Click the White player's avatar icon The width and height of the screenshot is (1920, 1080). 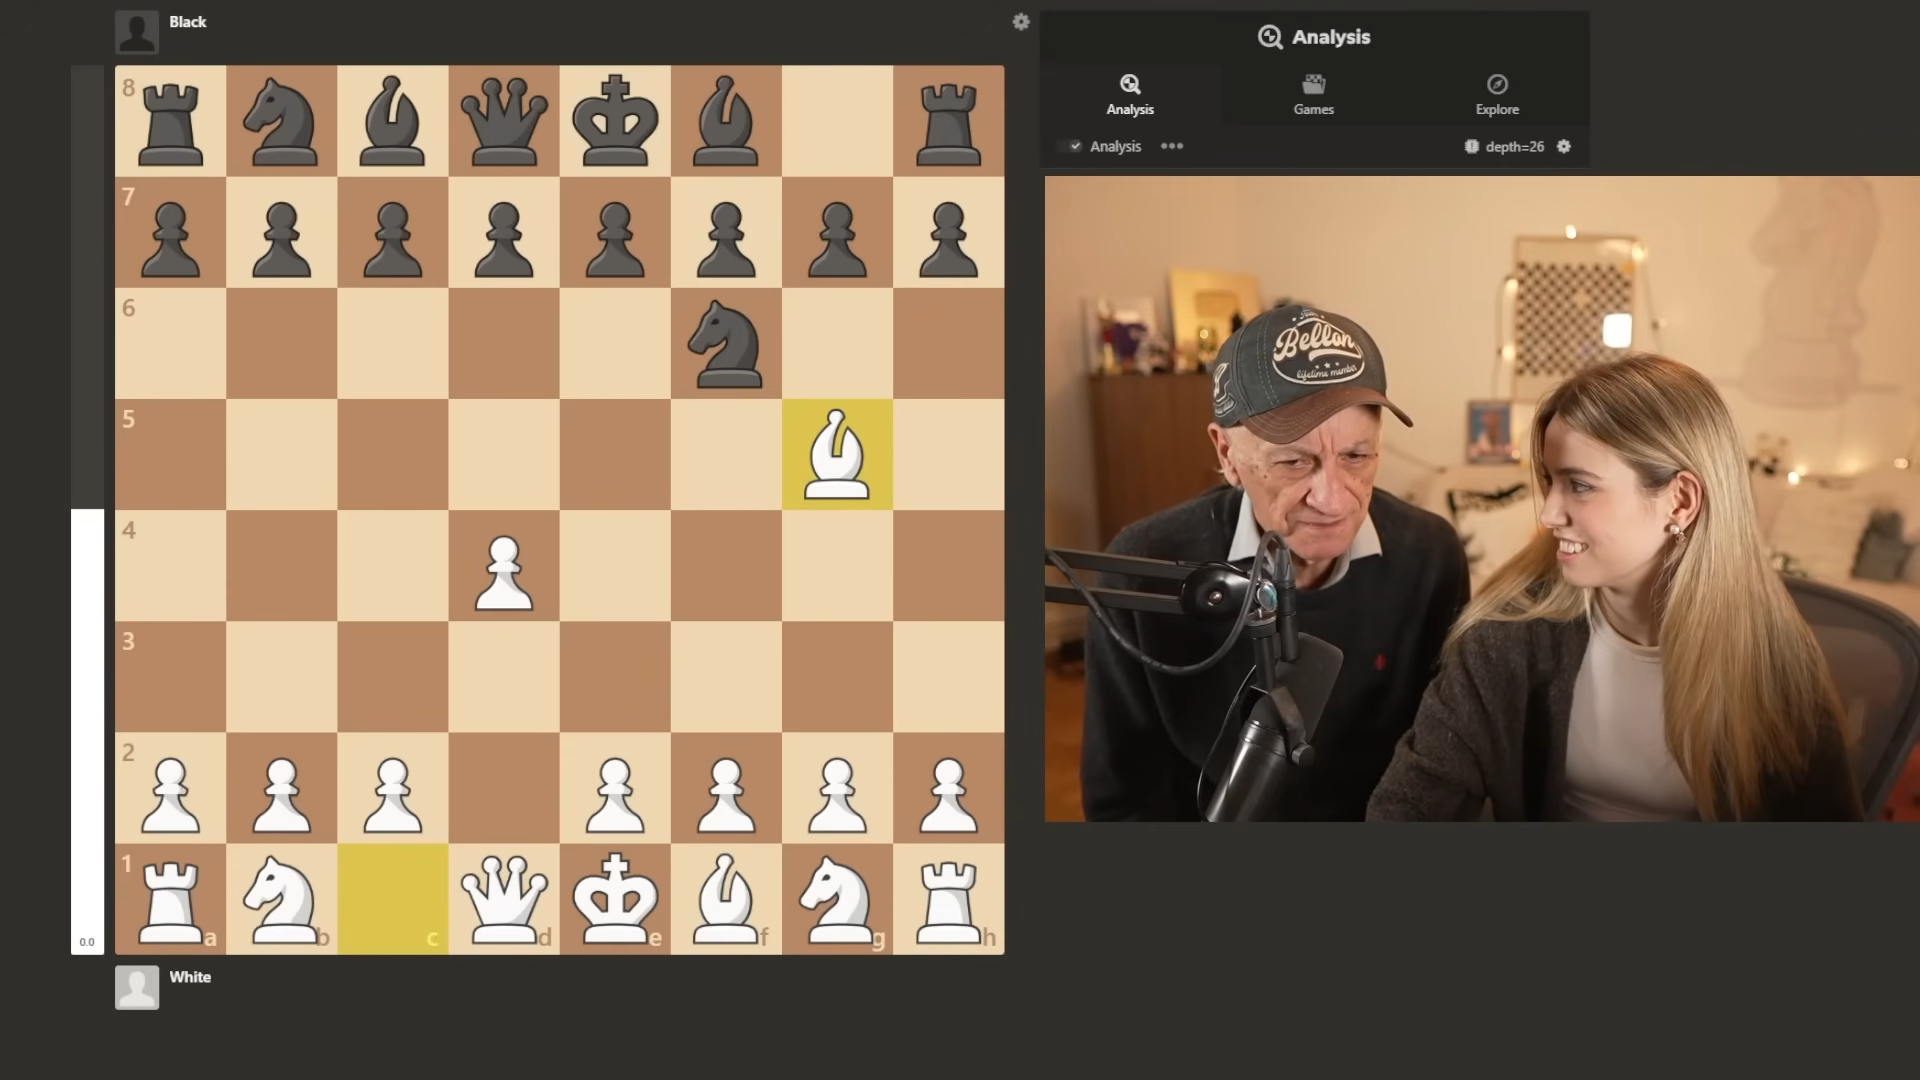coord(136,987)
